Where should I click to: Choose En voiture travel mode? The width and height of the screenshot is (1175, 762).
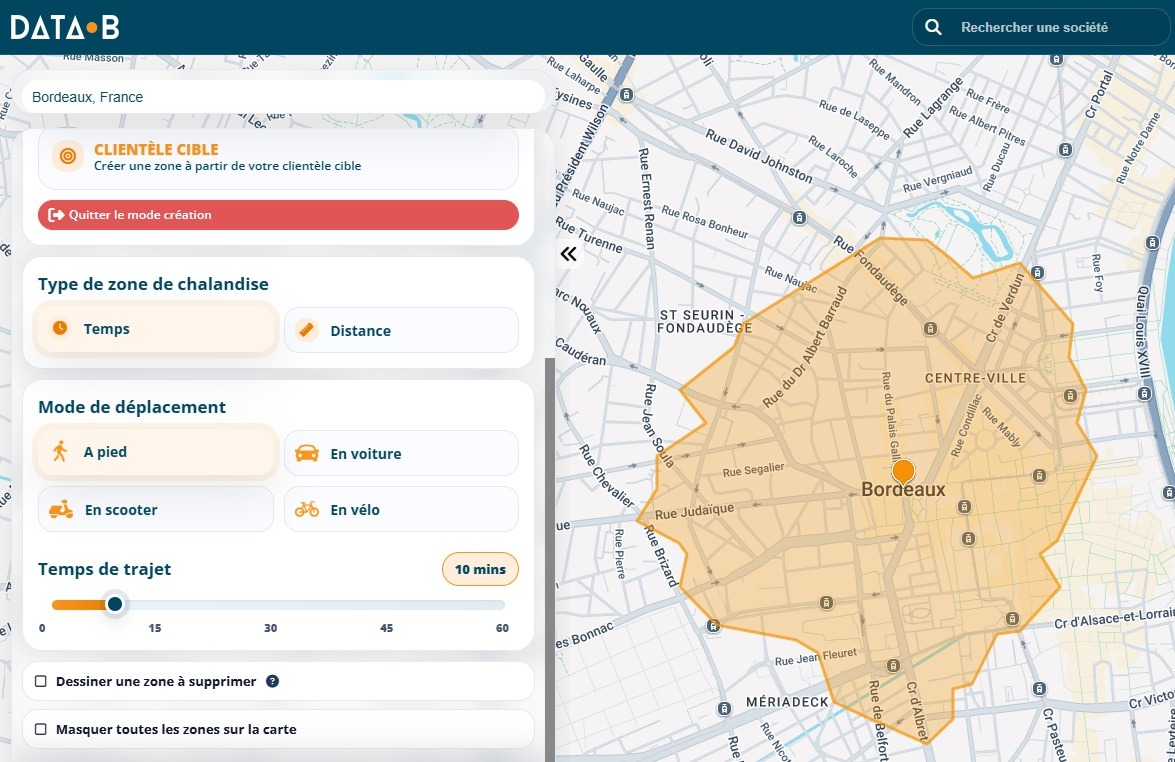coord(401,453)
